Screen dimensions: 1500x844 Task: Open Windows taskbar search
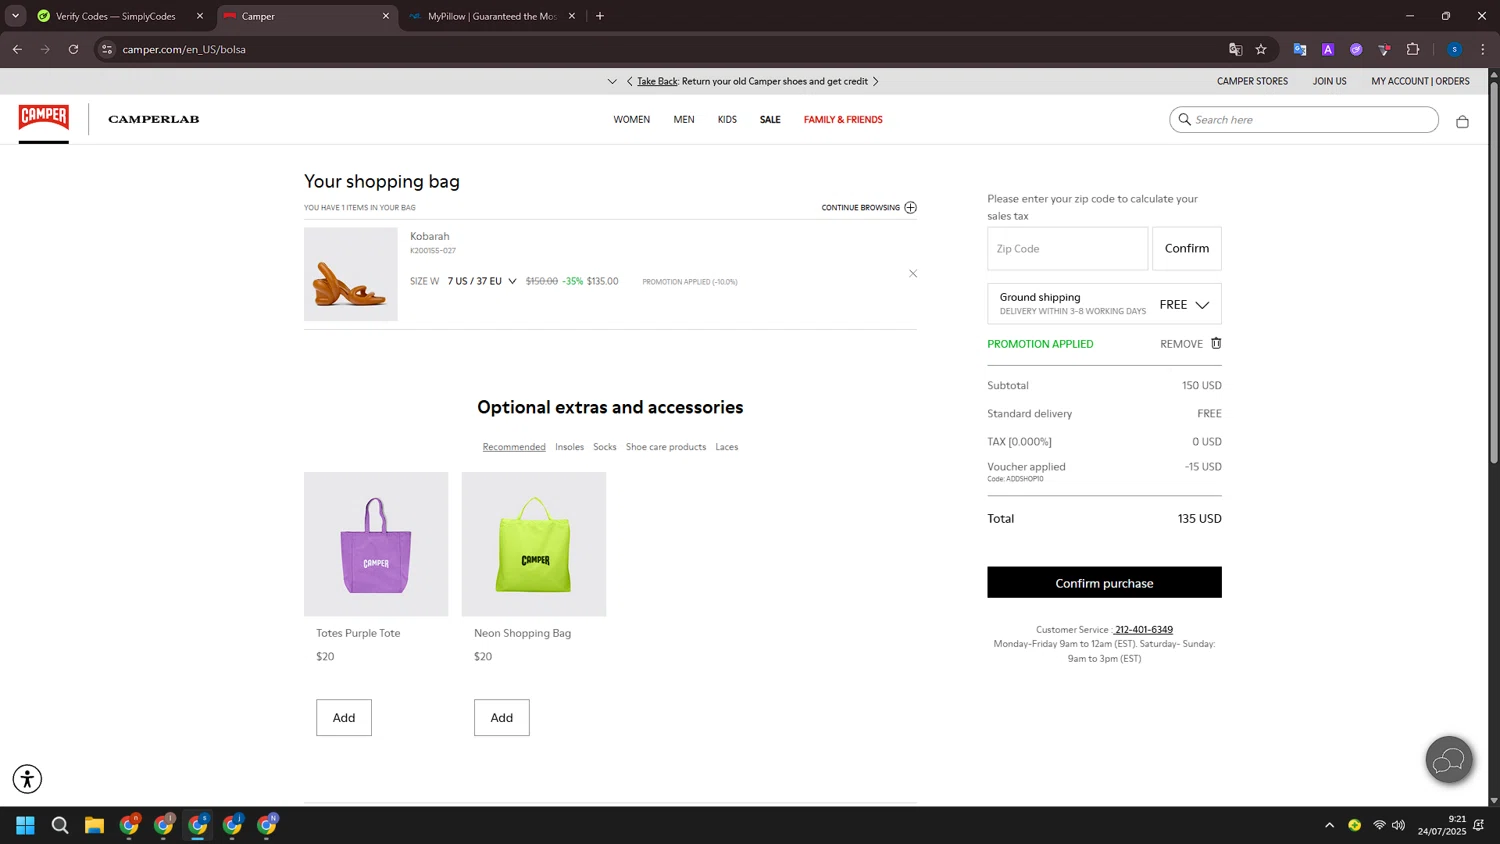tap(60, 825)
